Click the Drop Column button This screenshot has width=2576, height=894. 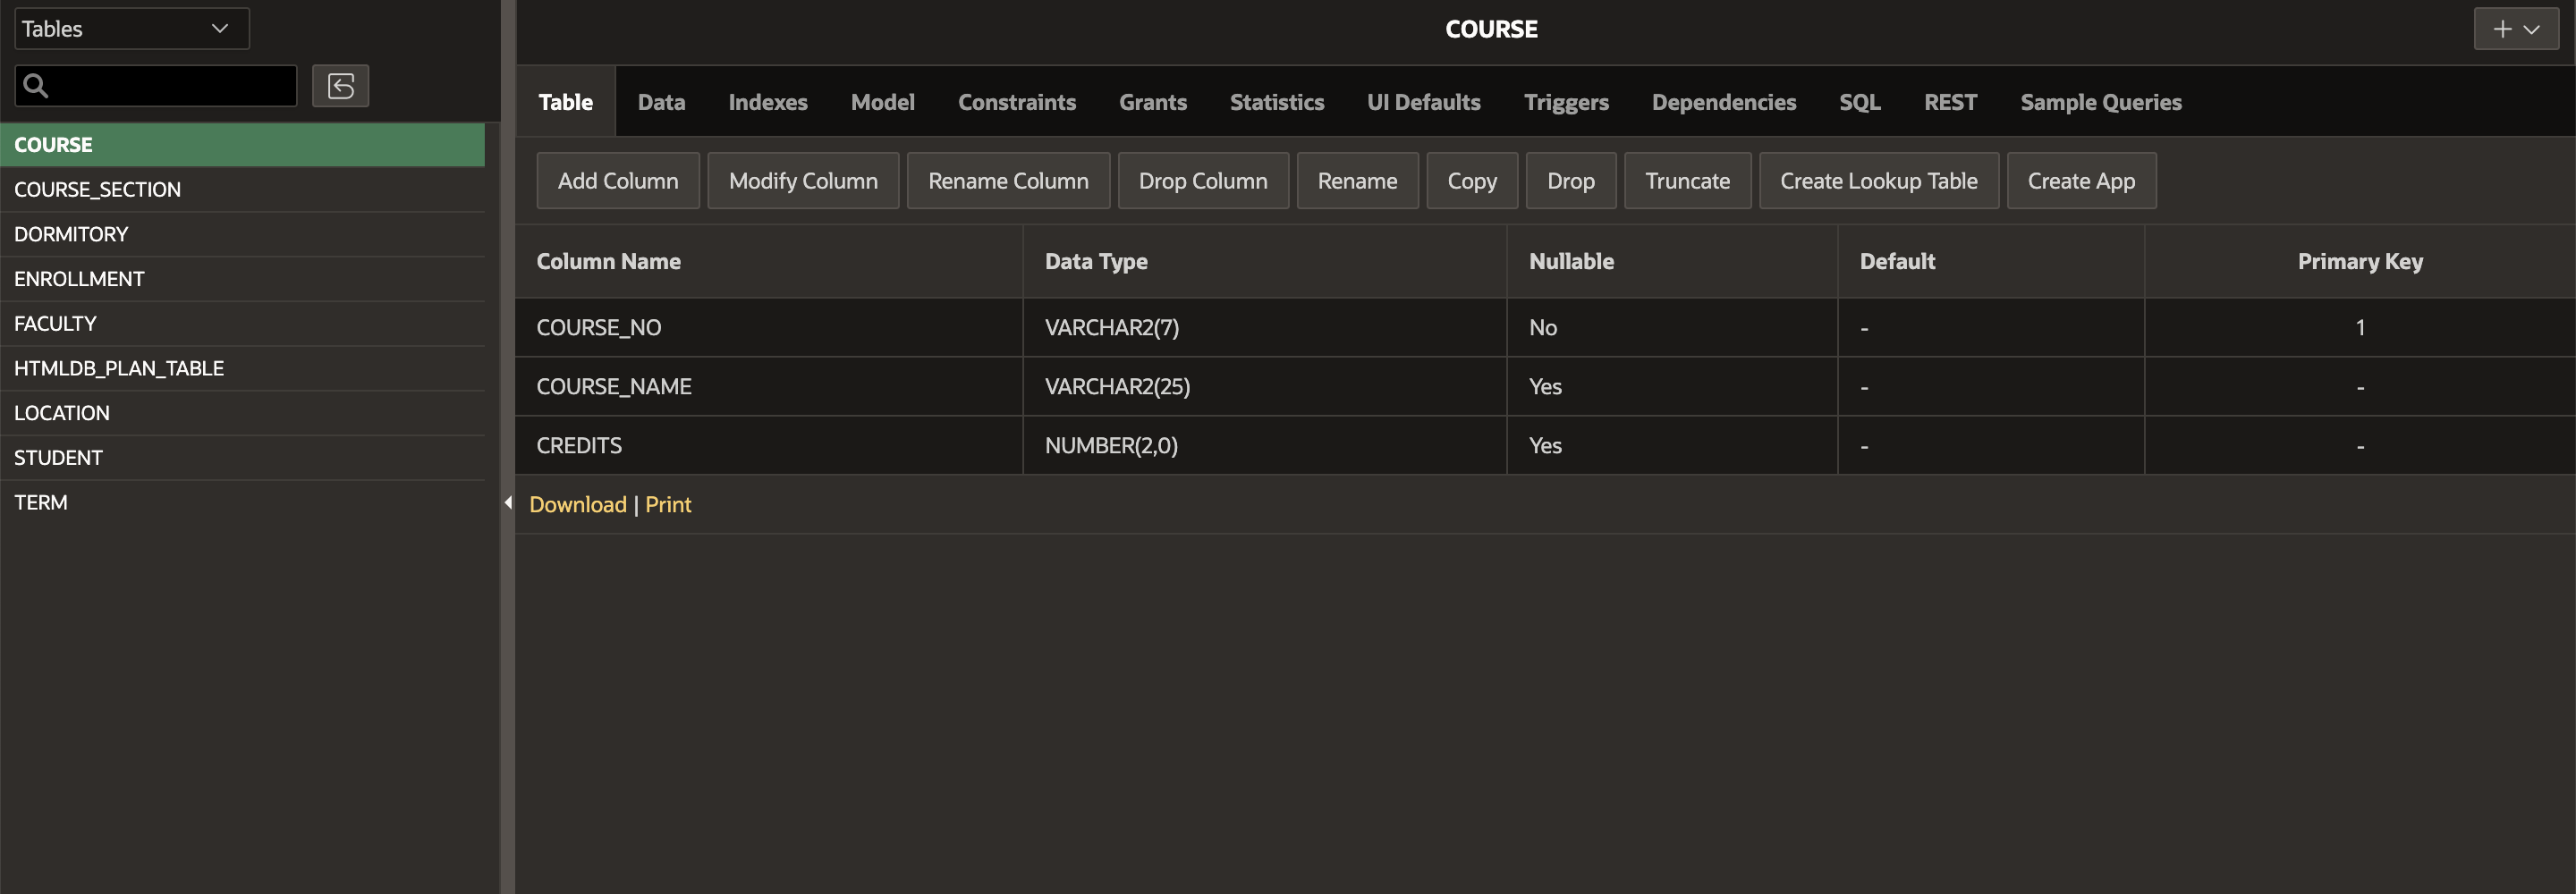point(1203,181)
